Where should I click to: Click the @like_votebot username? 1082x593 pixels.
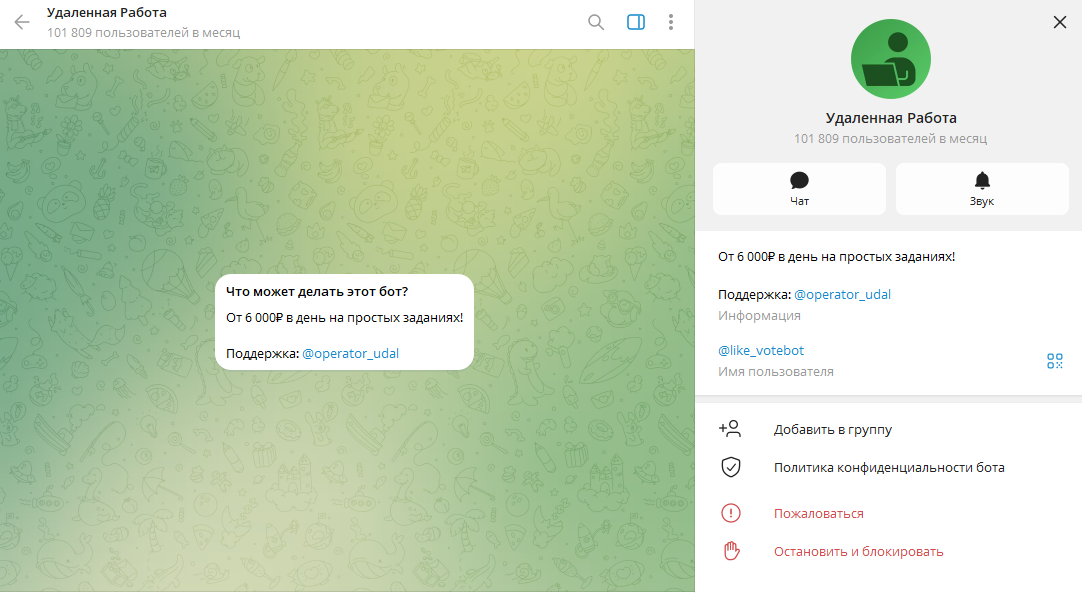point(761,350)
